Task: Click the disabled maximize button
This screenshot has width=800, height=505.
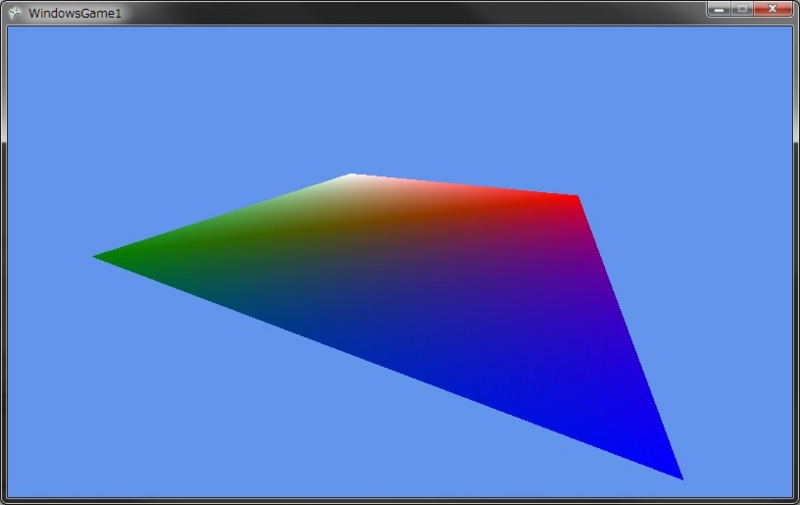Action: [x=742, y=9]
